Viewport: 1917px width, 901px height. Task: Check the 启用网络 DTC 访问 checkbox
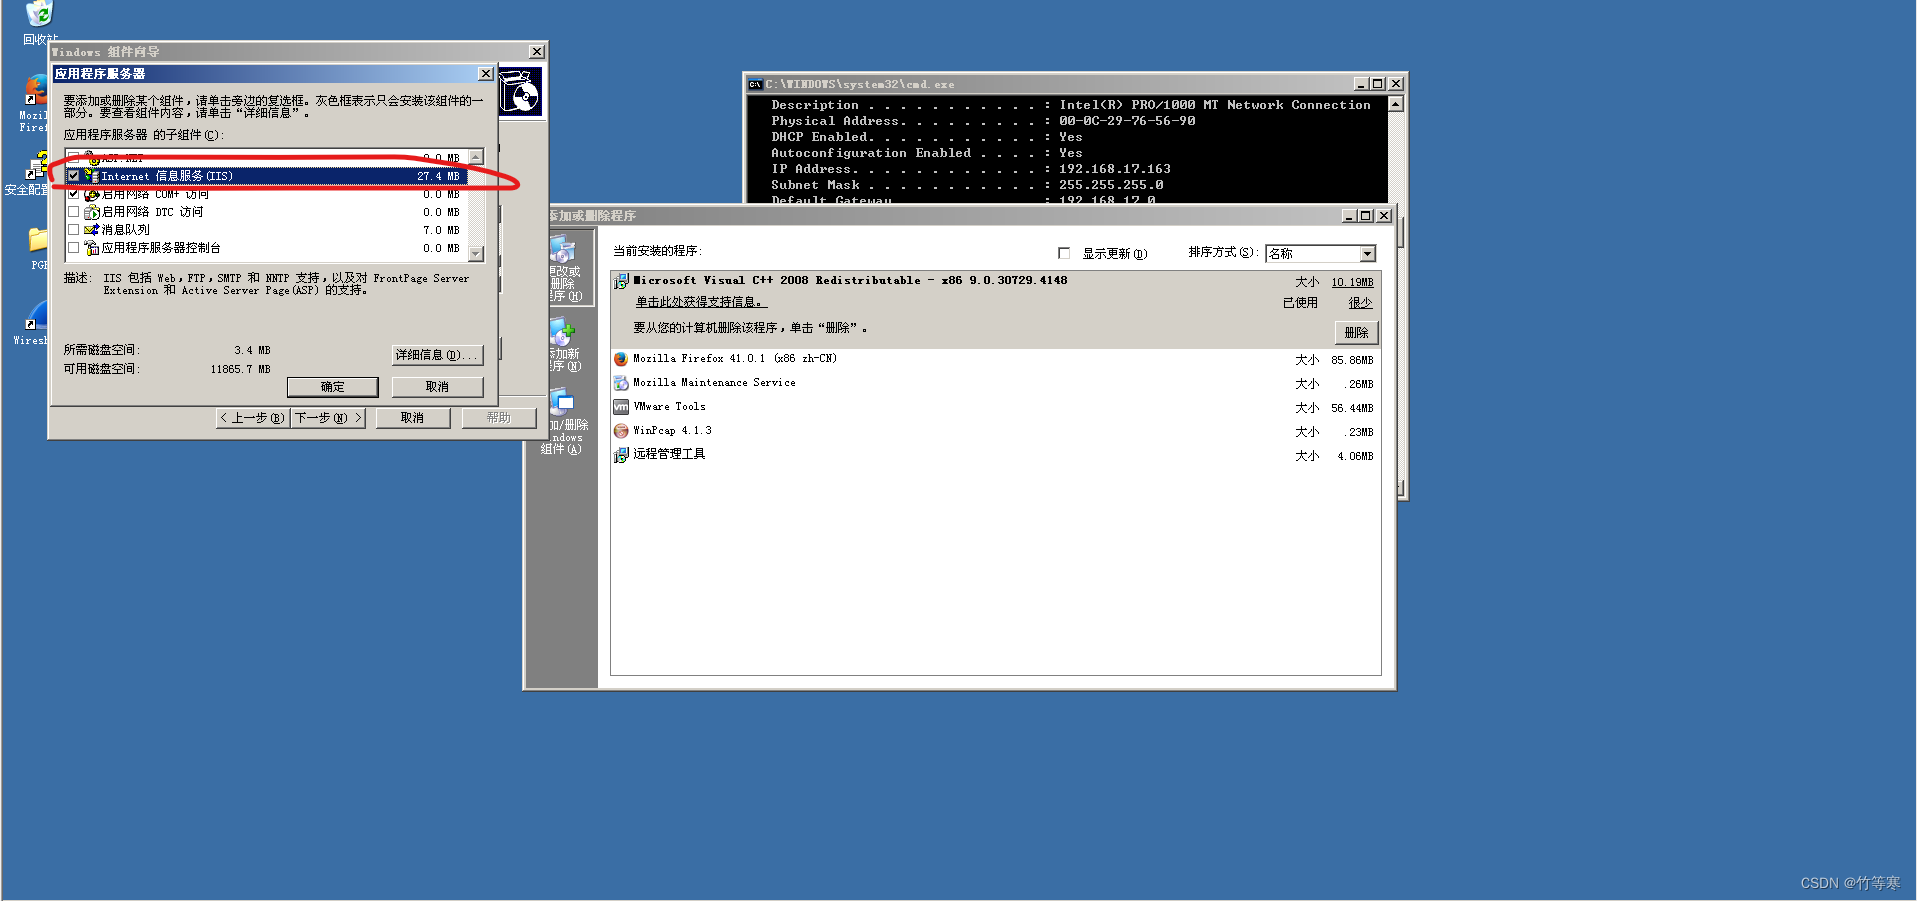[73, 212]
